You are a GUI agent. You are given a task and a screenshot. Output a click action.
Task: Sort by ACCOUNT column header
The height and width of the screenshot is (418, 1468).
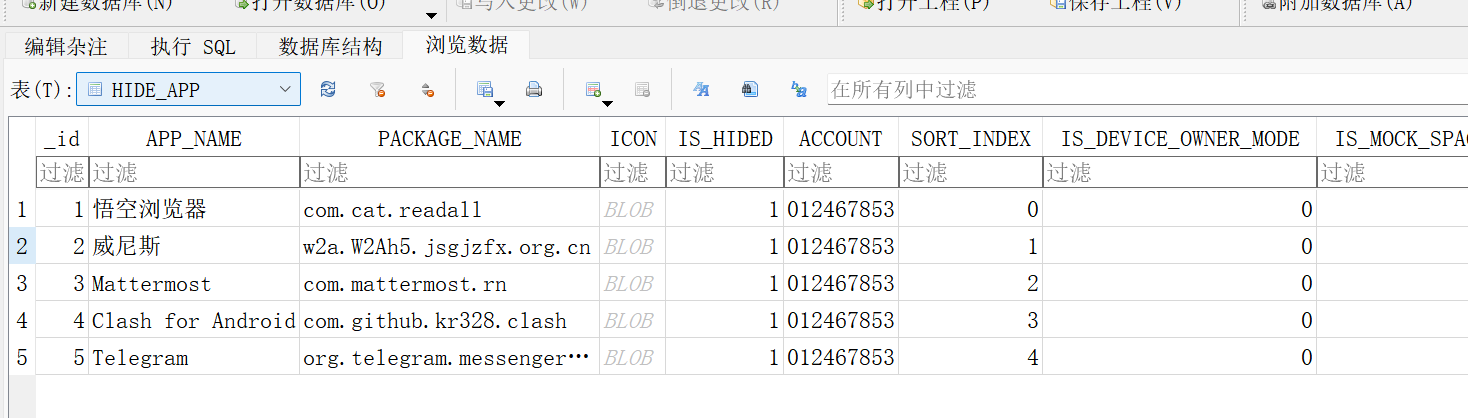point(840,139)
